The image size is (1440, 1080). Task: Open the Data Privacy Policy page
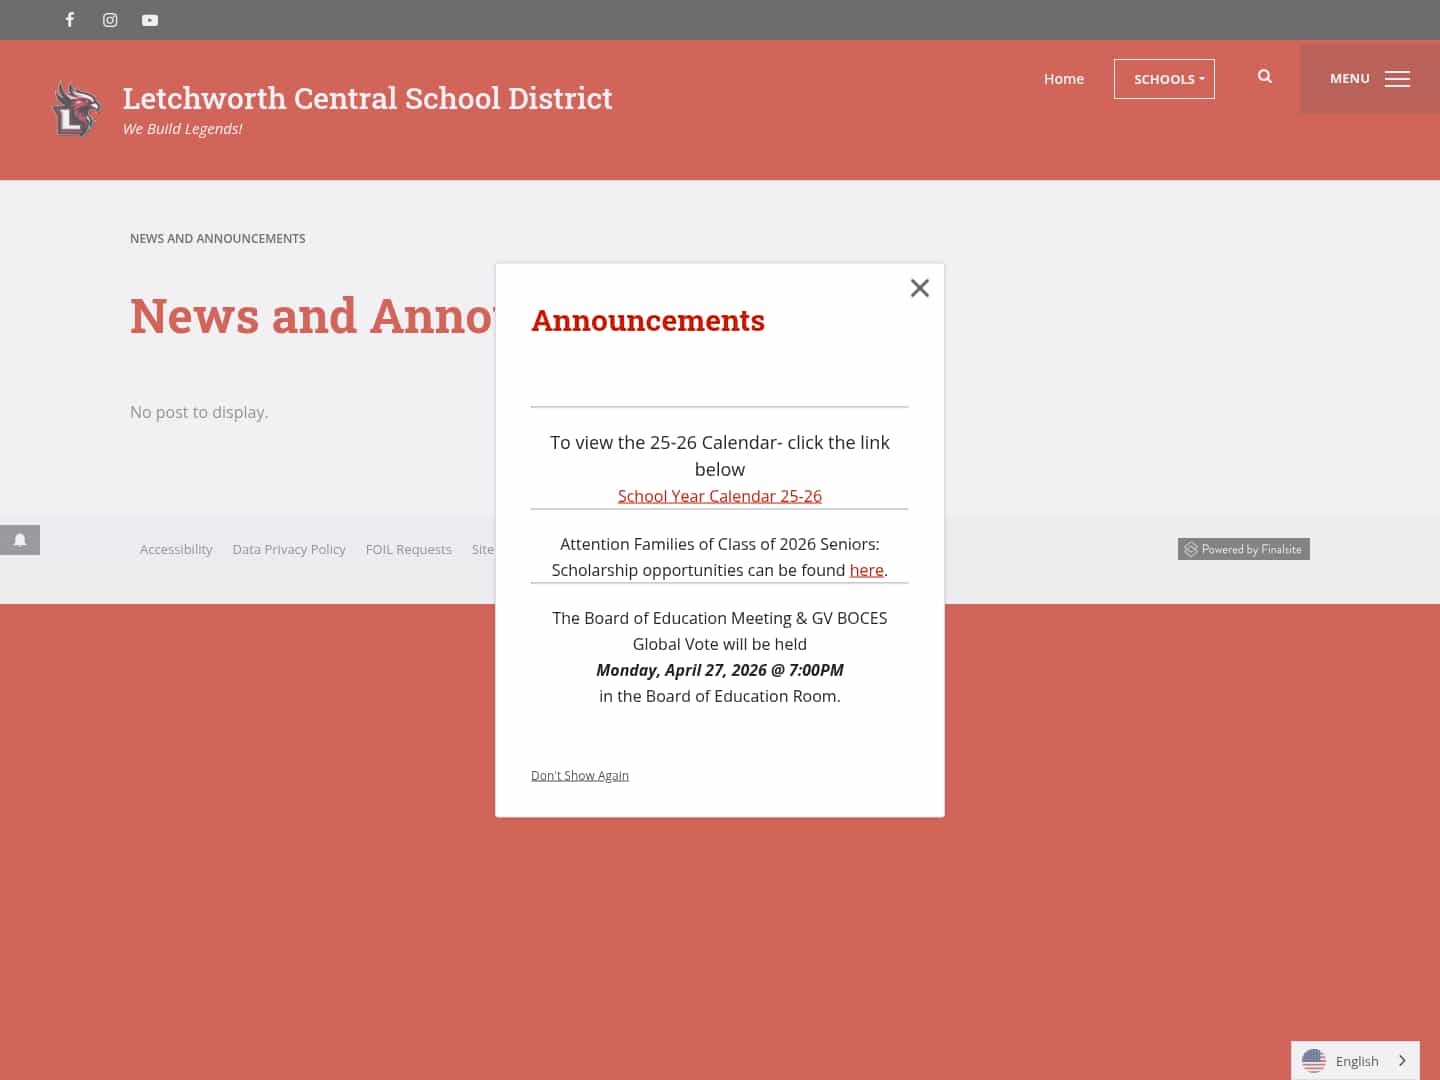289,549
